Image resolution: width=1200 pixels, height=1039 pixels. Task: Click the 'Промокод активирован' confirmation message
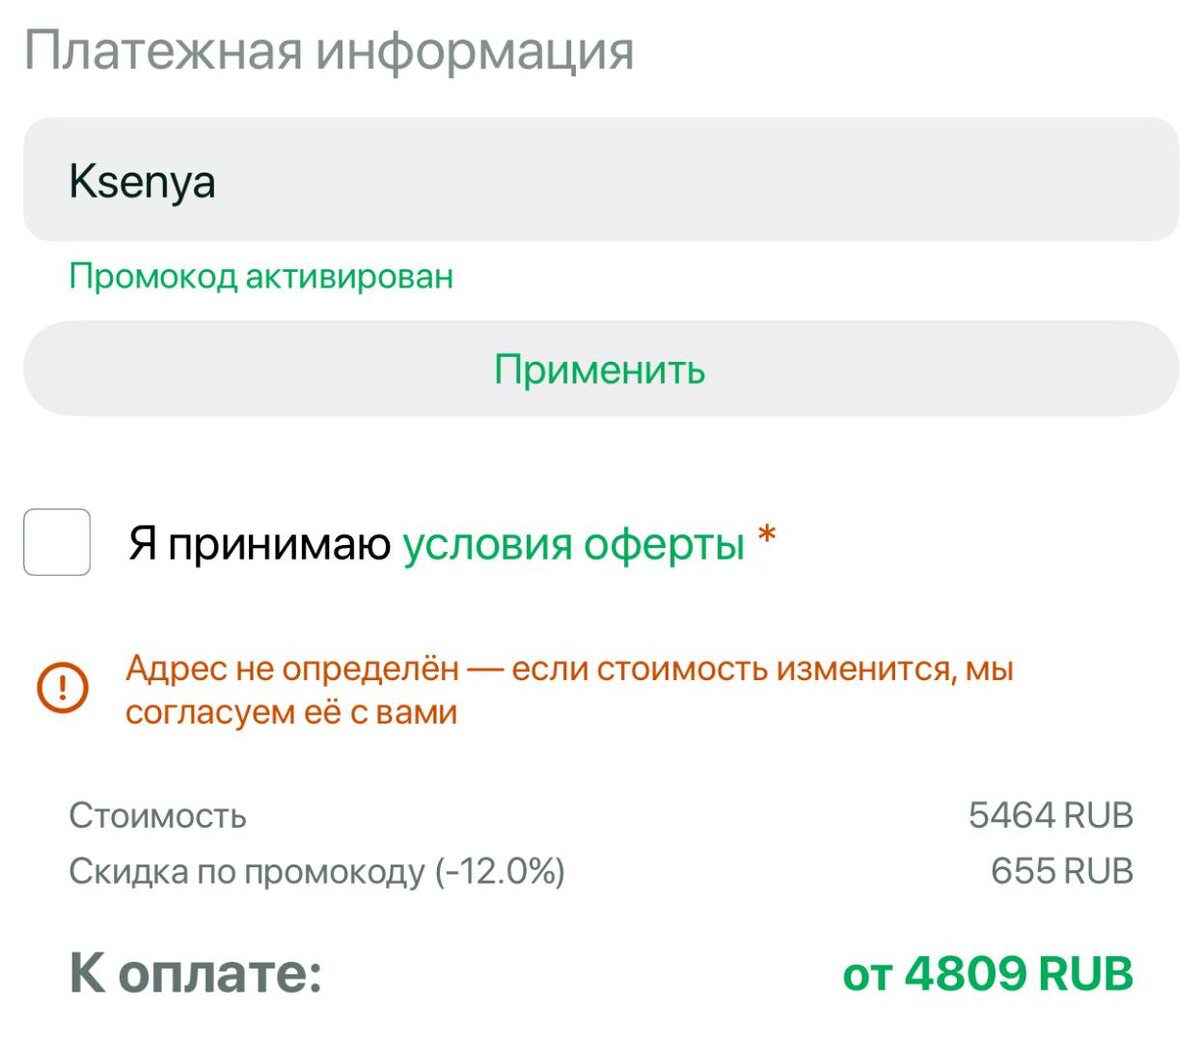[260, 277]
